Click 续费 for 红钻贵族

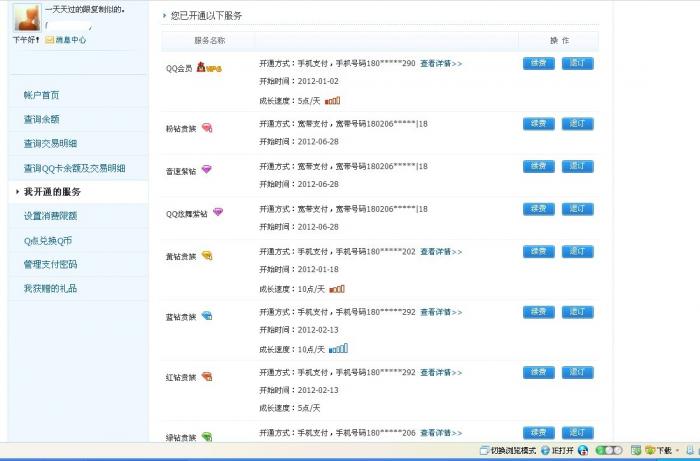click(539, 372)
